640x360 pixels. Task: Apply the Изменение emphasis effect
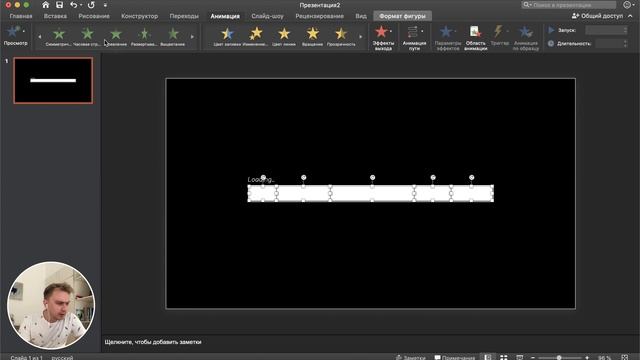[x=256, y=36]
